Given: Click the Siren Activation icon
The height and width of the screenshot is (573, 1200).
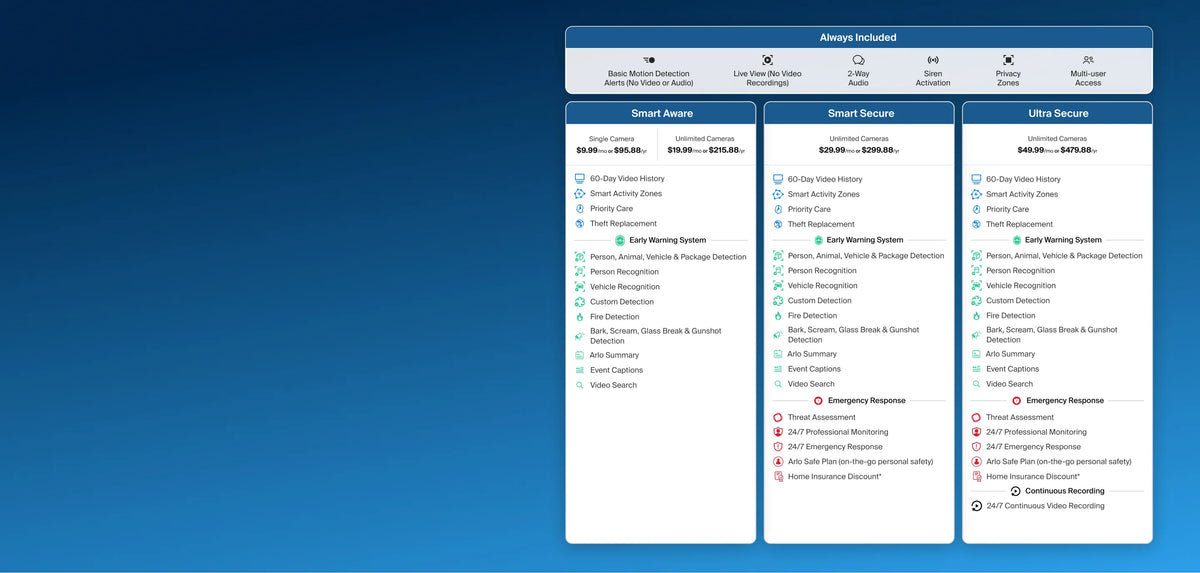Looking at the screenshot, I should coord(933,60).
